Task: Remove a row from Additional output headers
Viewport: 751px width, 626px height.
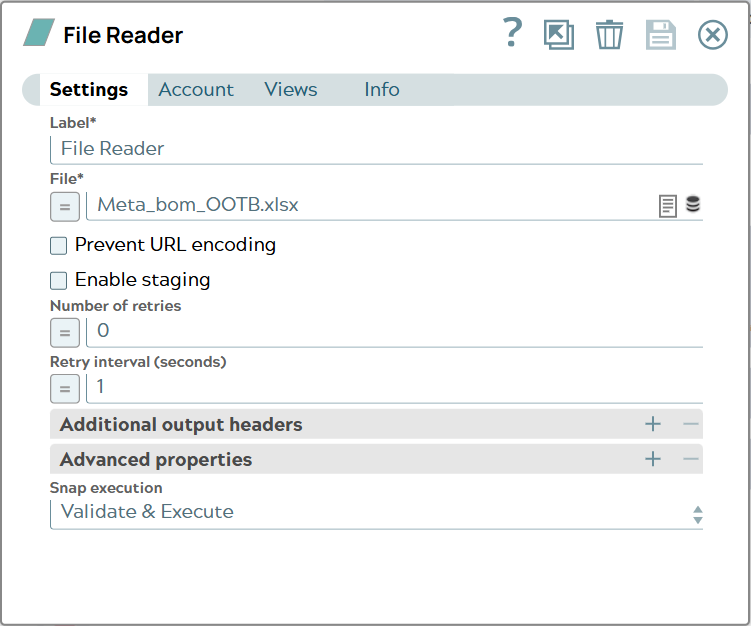Action: [x=691, y=424]
